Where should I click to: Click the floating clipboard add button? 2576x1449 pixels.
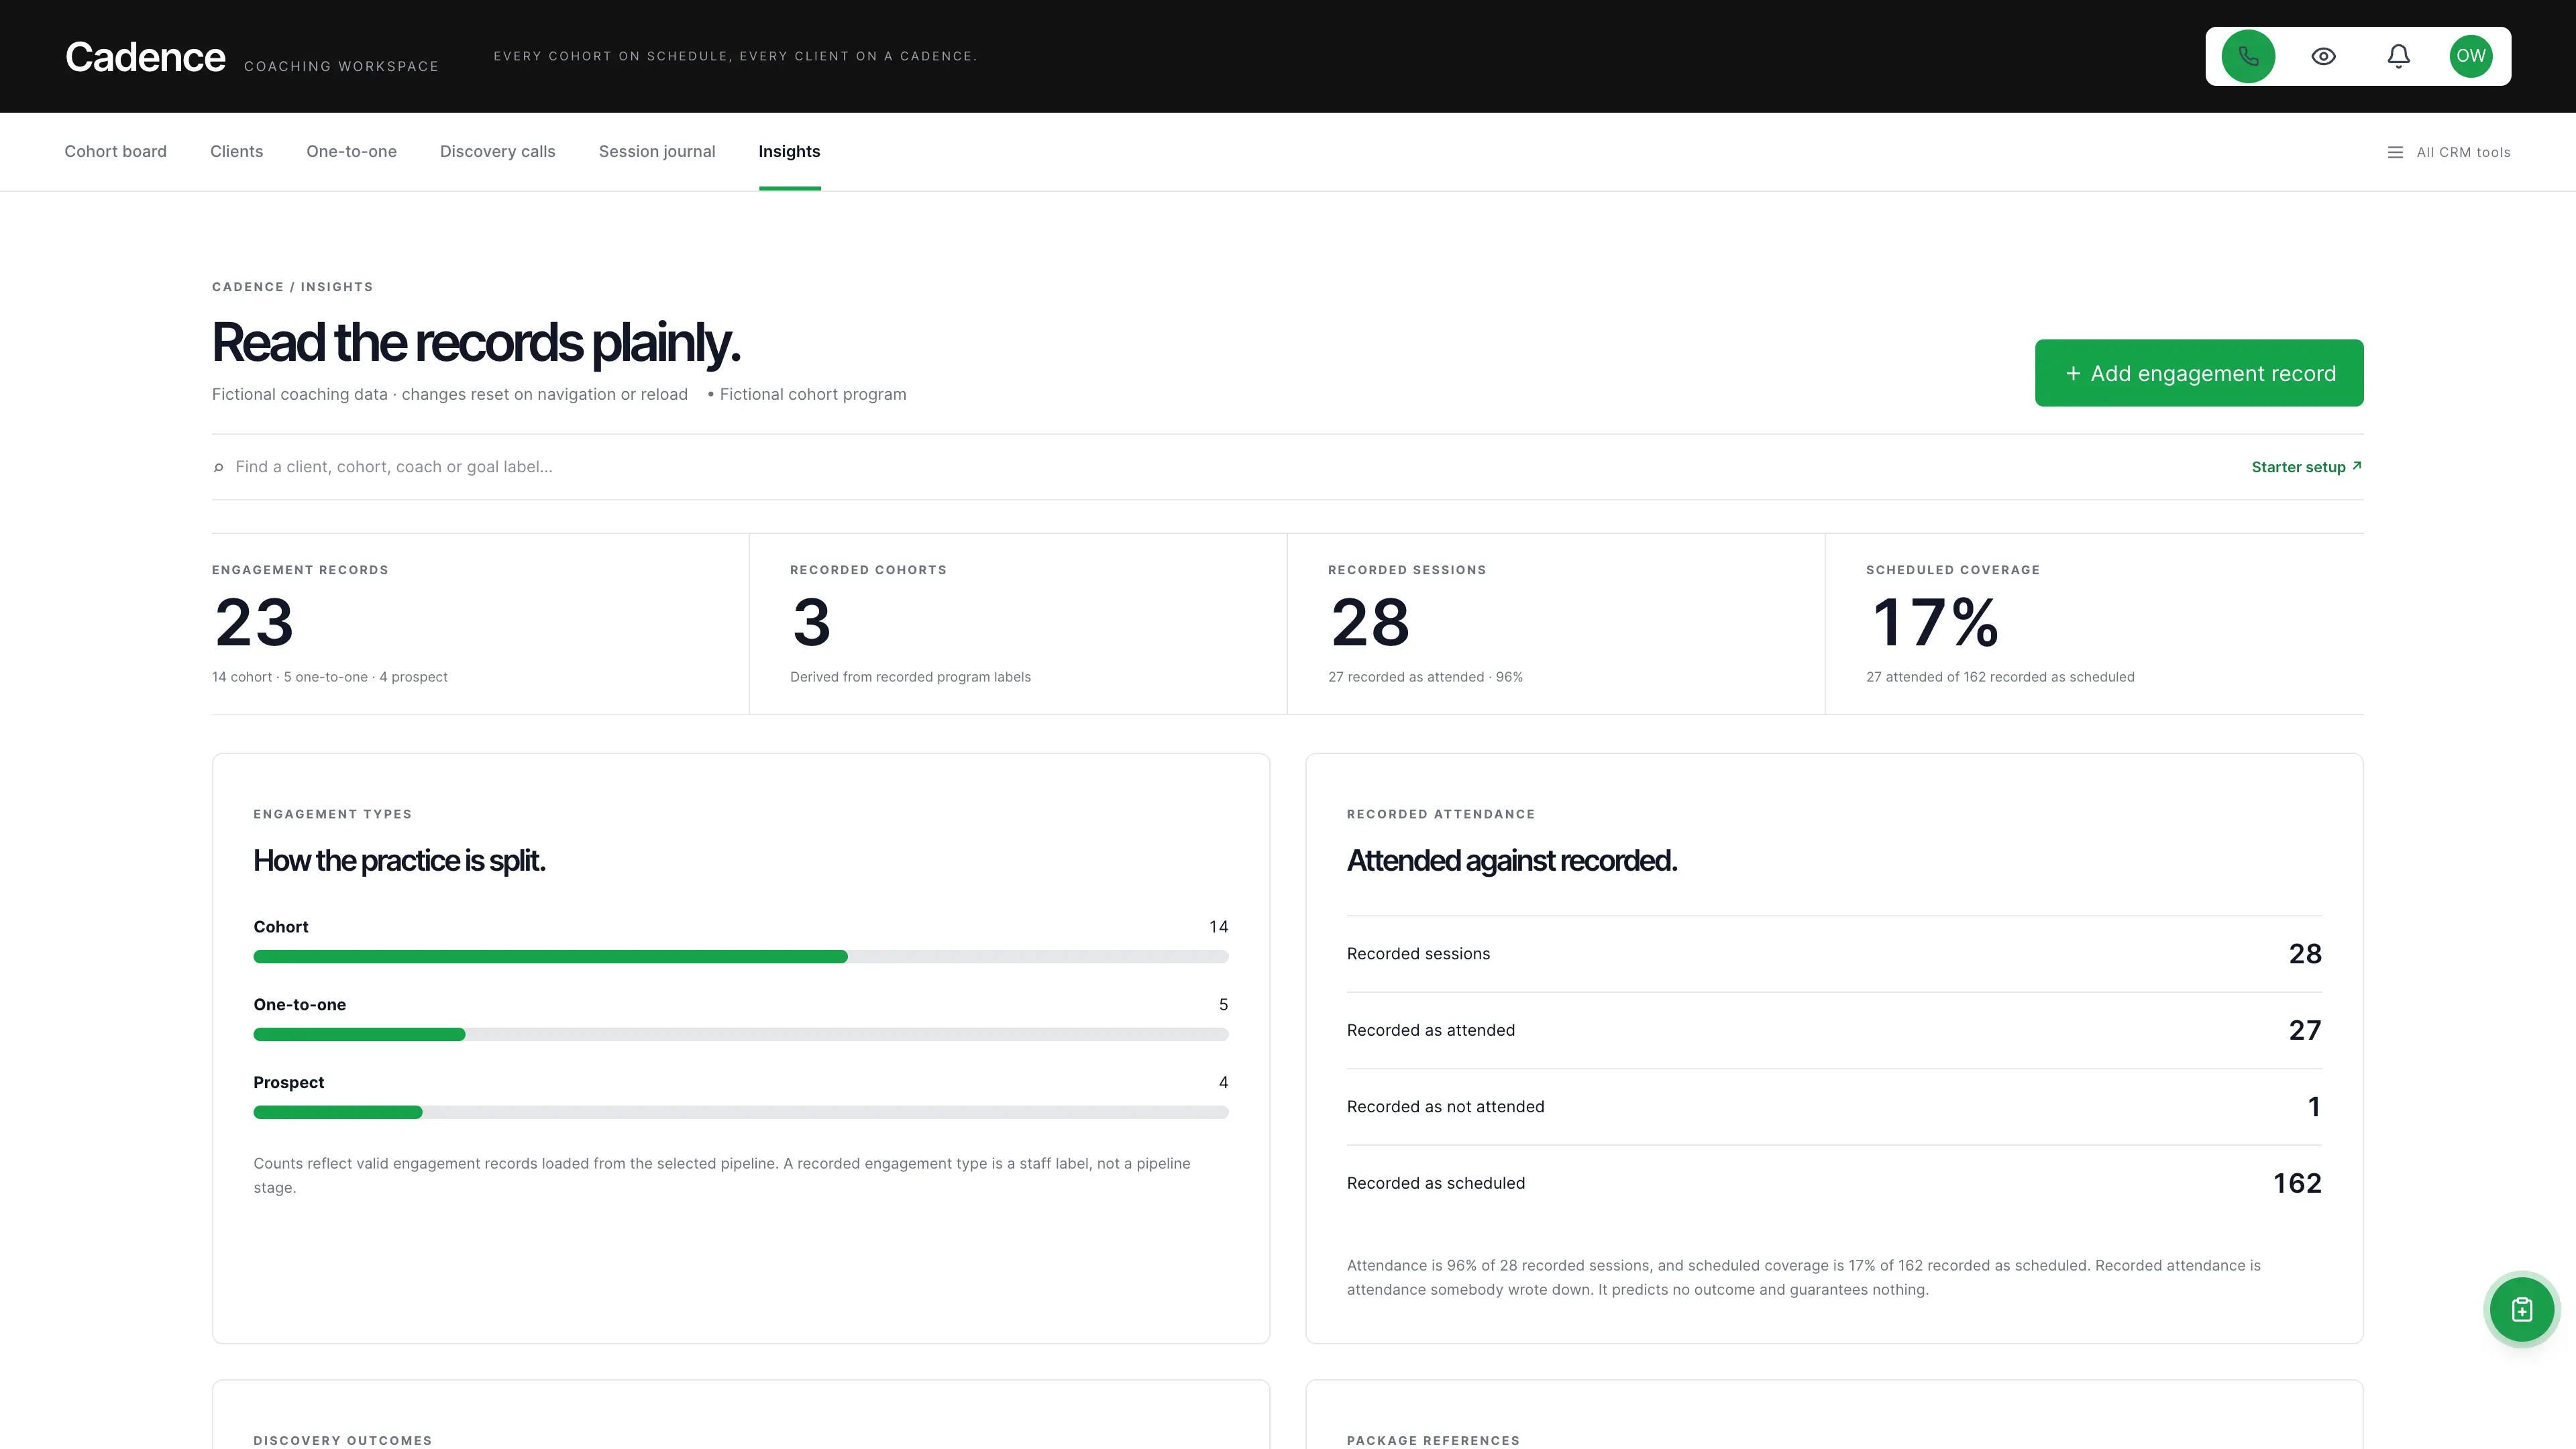click(x=2521, y=1309)
